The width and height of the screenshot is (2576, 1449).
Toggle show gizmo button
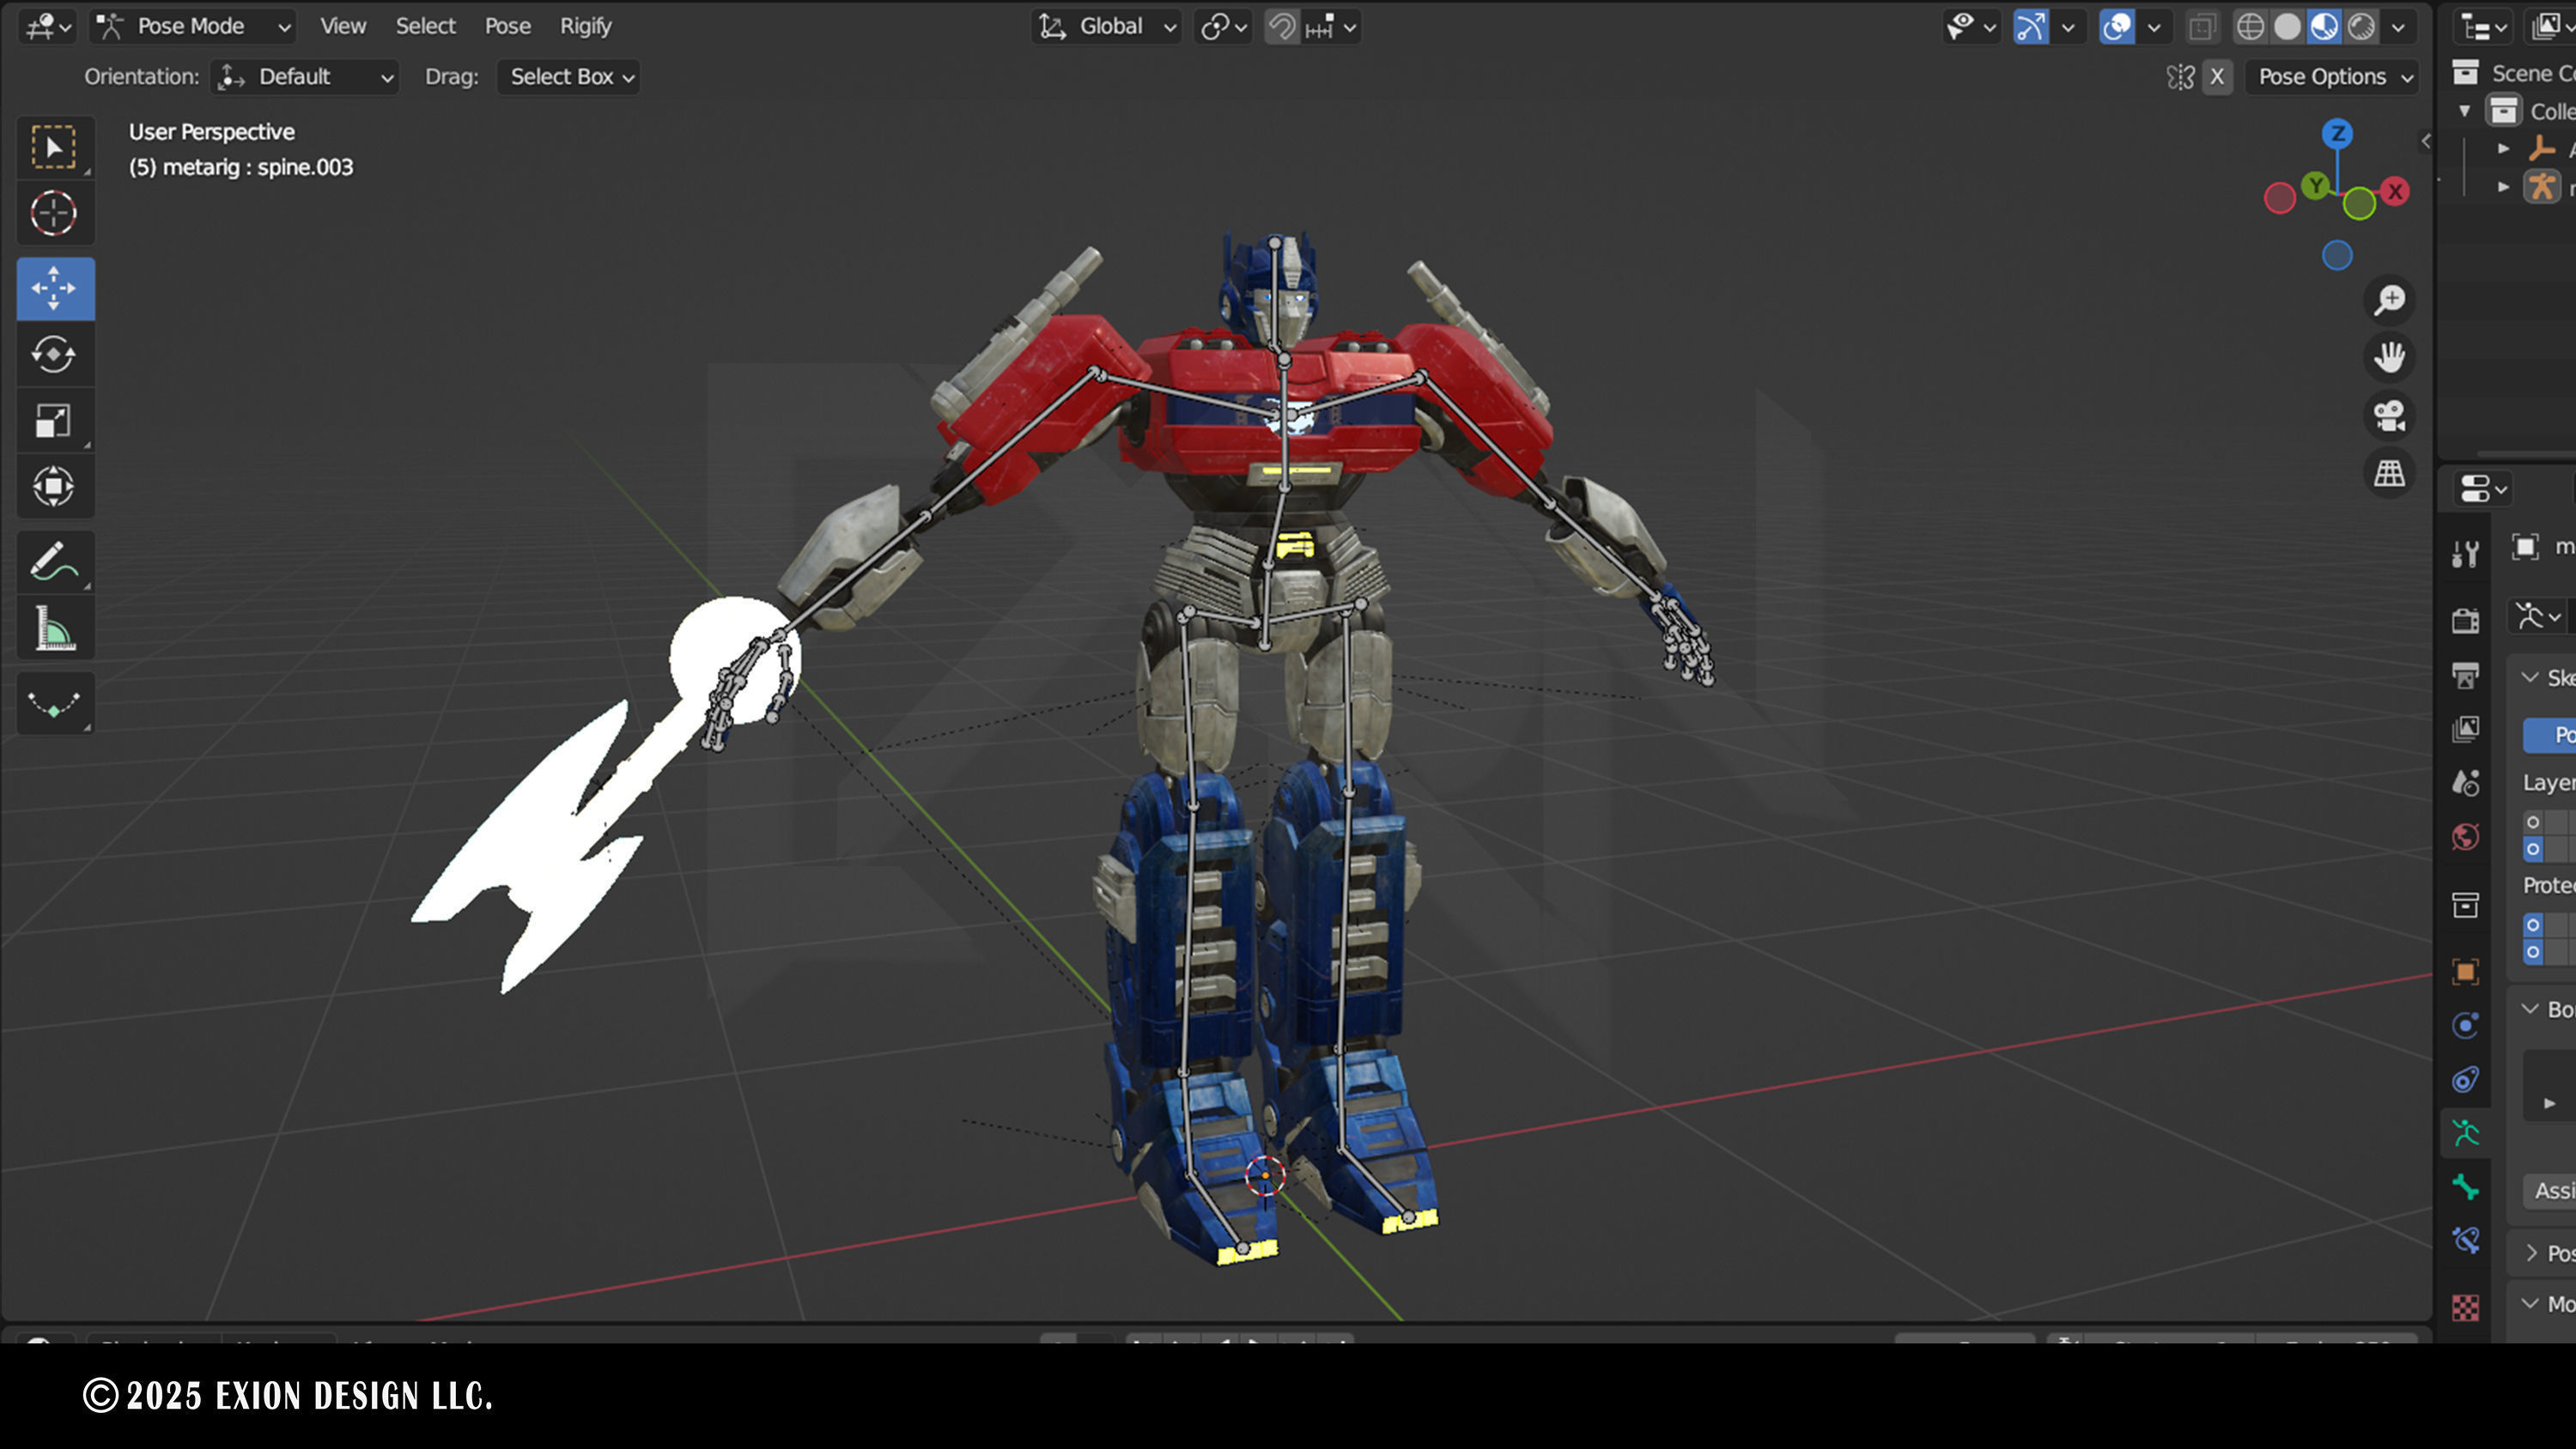2030,27
